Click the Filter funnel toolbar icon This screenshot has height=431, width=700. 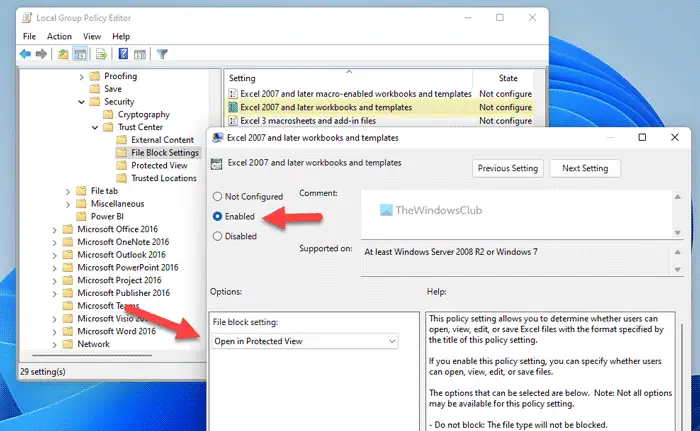click(x=162, y=54)
